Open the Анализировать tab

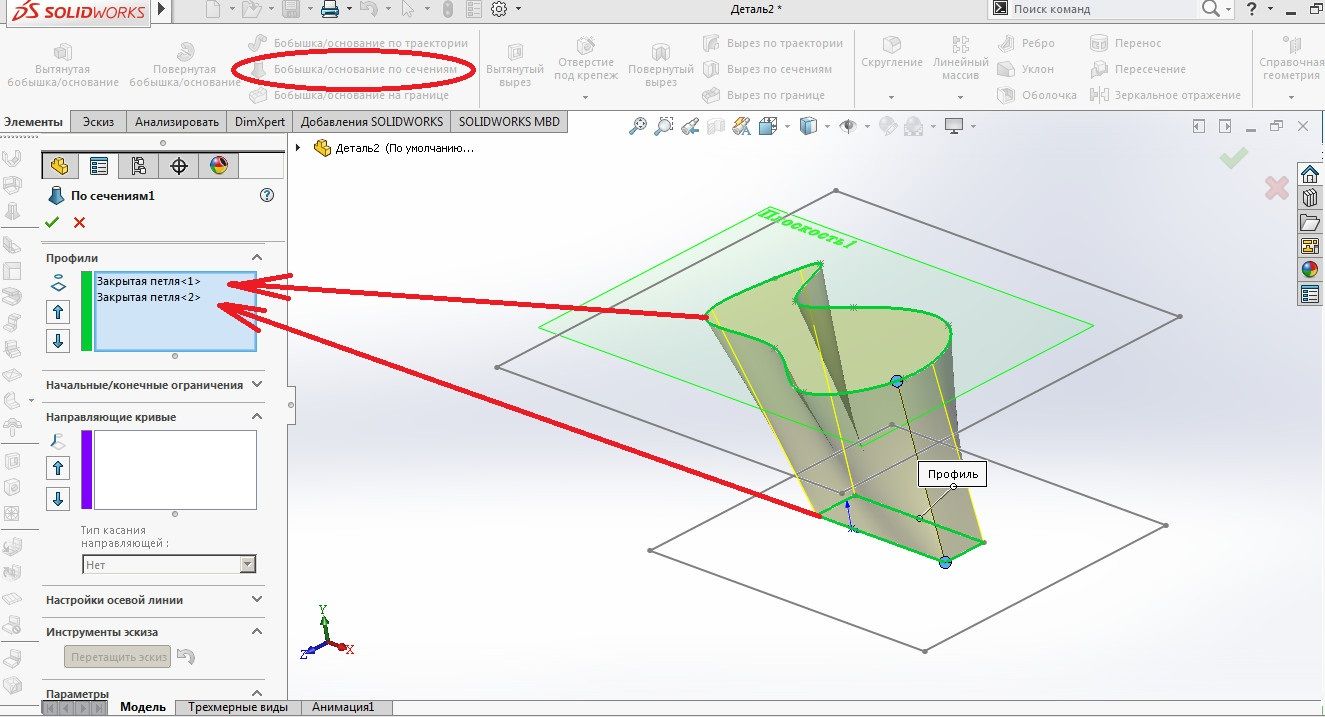[x=177, y=122]
